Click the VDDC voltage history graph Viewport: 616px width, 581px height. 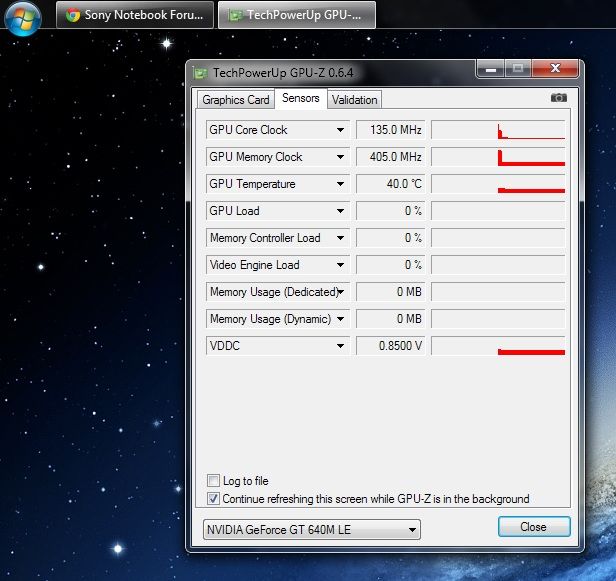(x=498, y=346)
